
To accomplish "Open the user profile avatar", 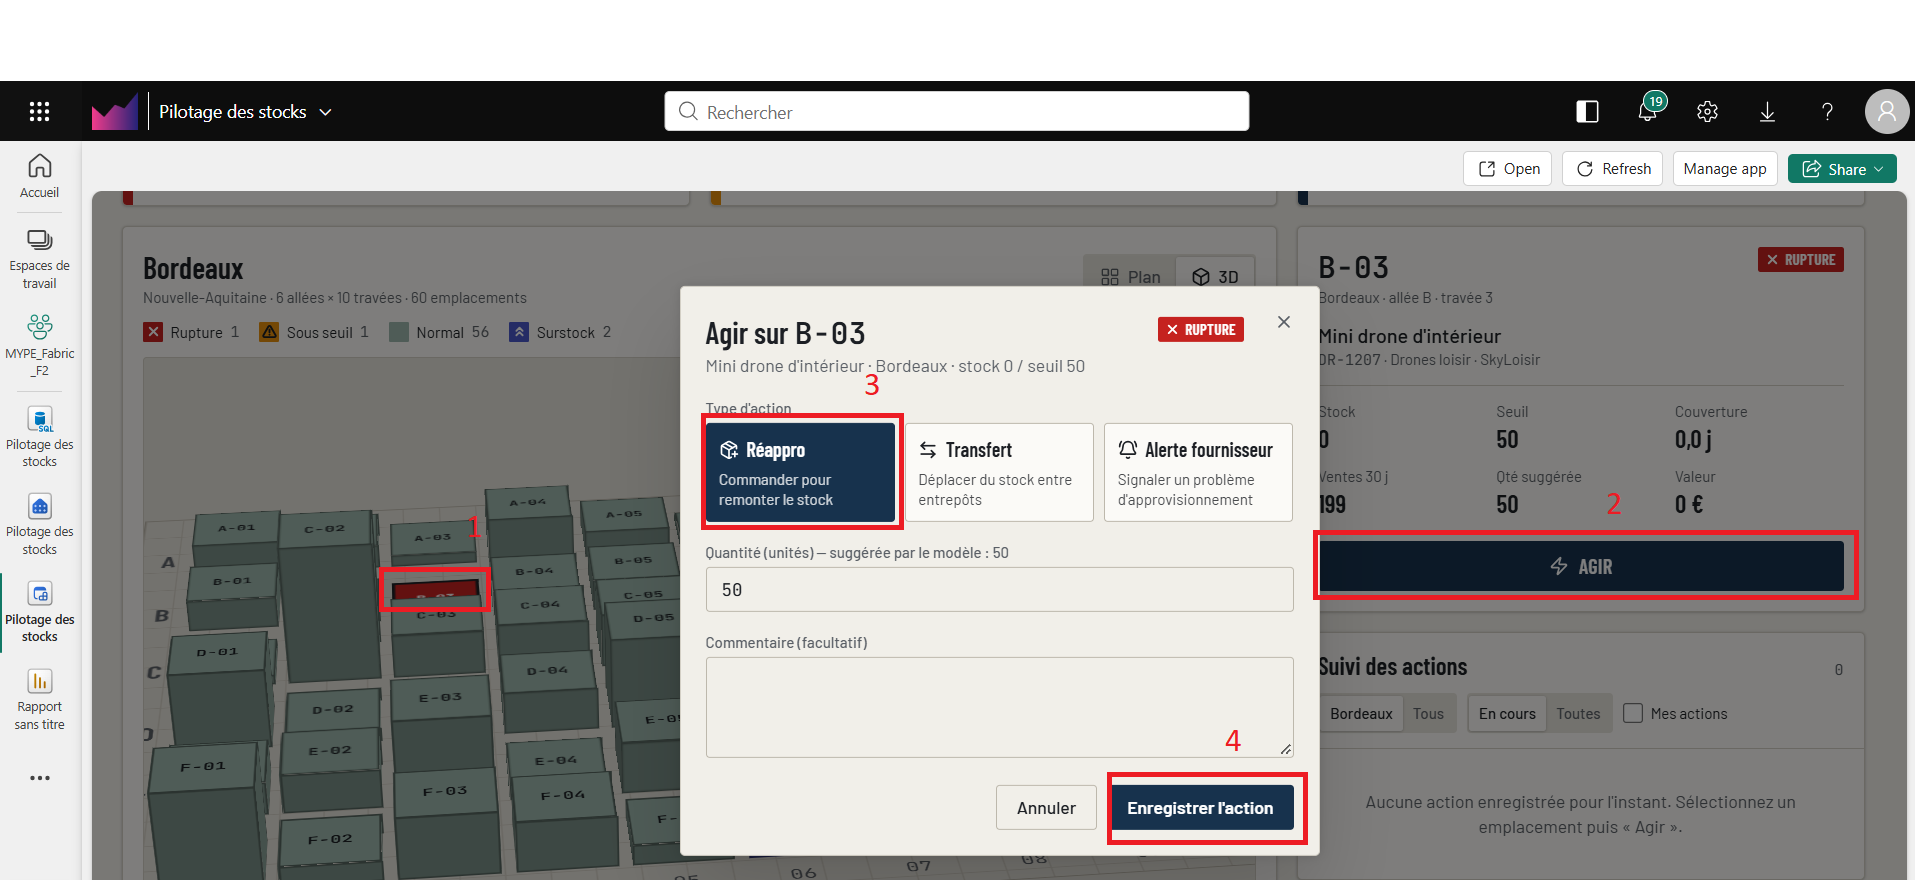I will click(x=1887, y=111).
